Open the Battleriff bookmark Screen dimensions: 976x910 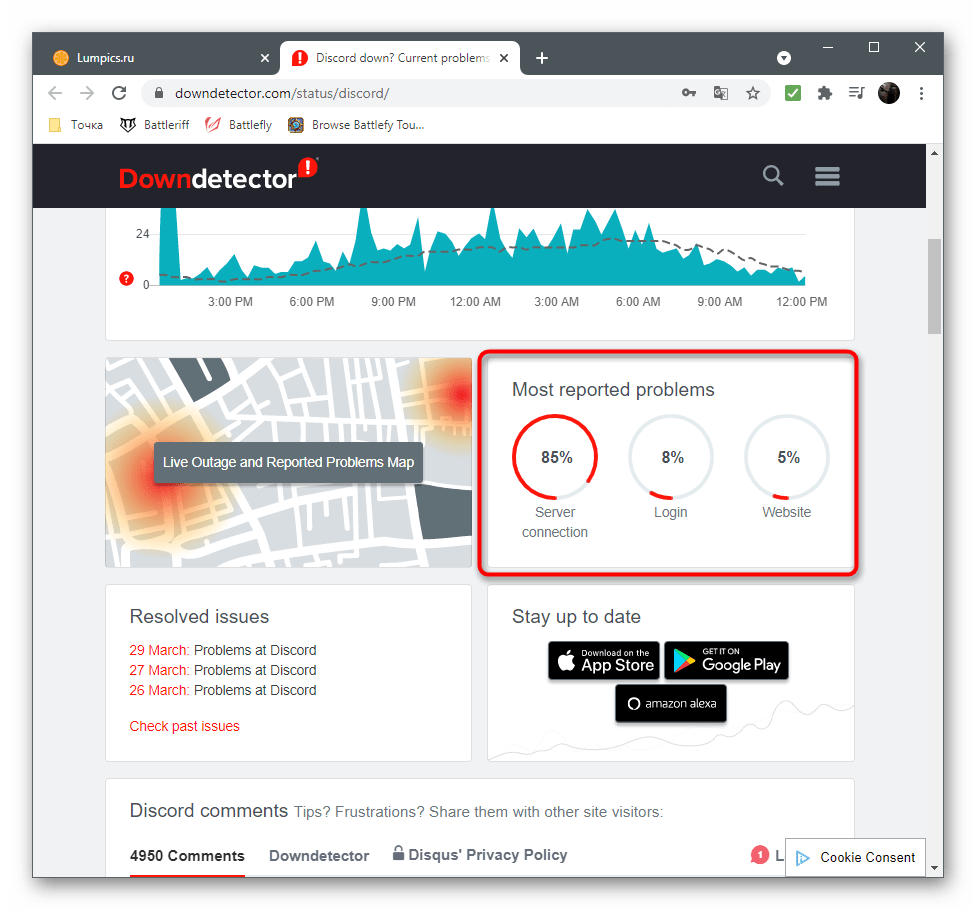click(x=154, y=125)
